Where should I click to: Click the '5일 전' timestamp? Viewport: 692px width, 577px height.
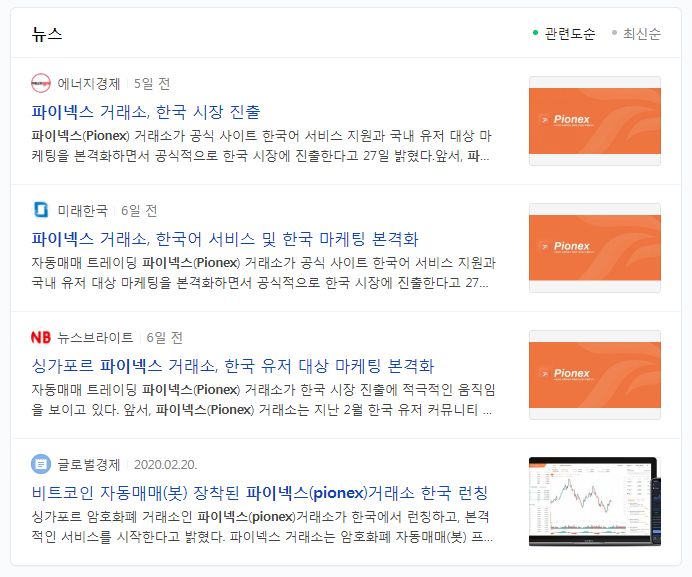(x=151, y=83)
